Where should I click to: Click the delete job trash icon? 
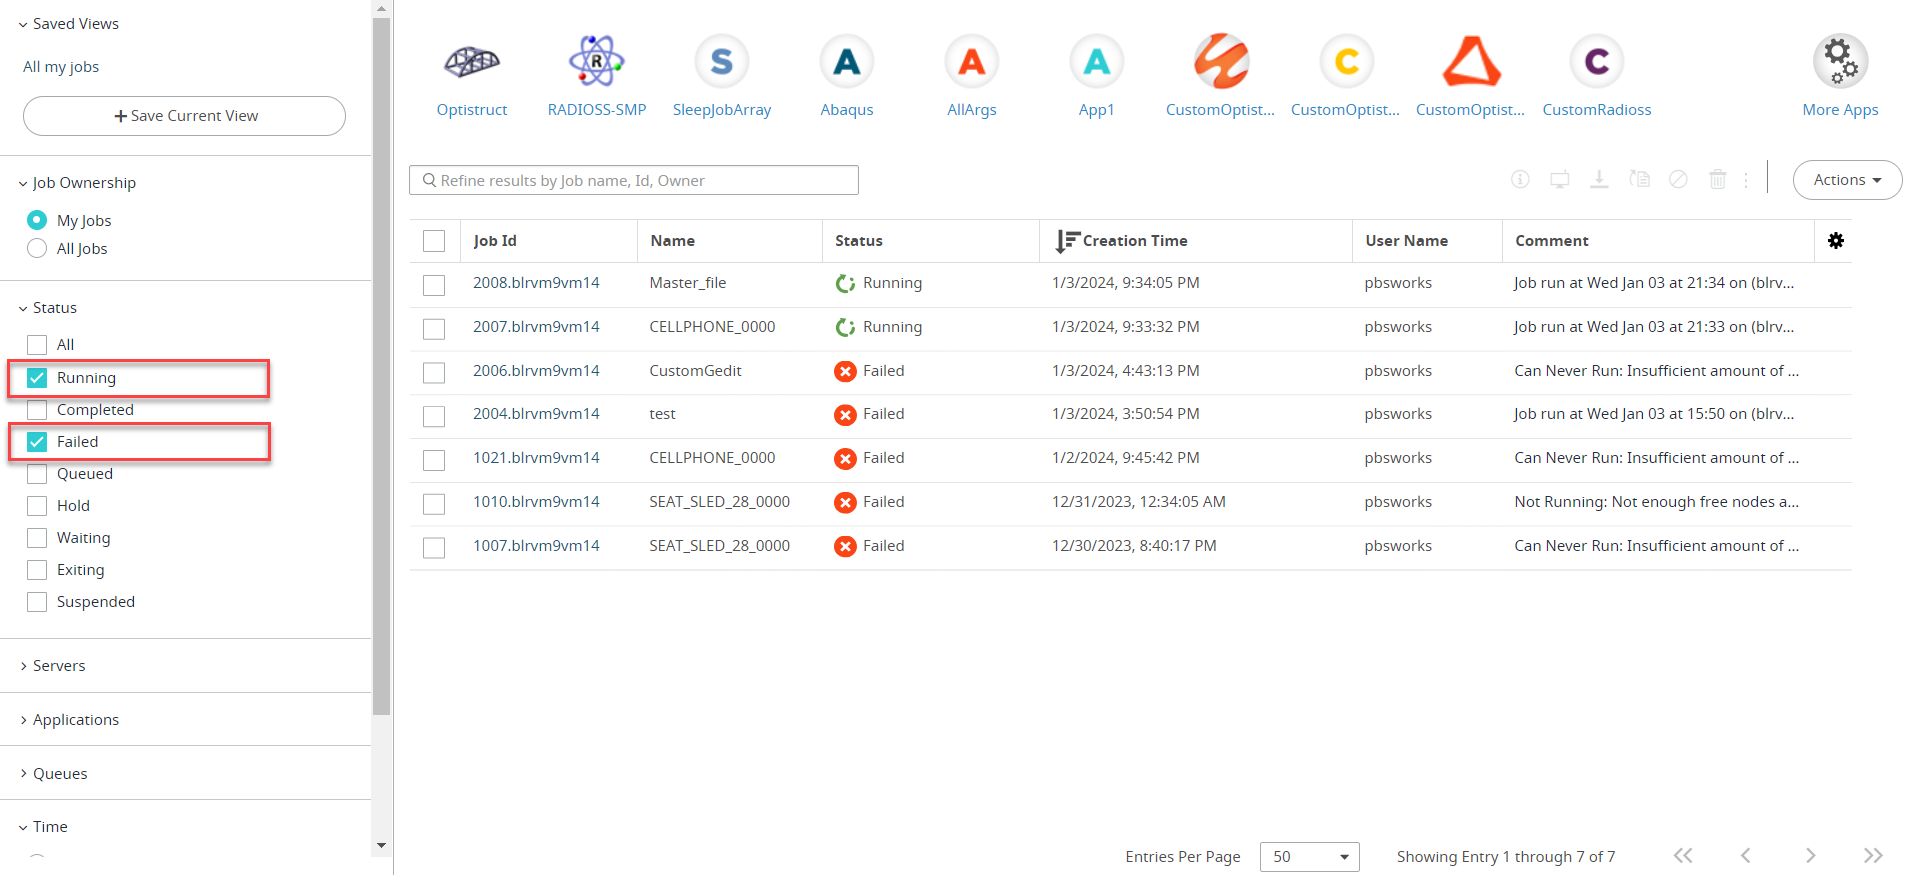[1717, 180]
